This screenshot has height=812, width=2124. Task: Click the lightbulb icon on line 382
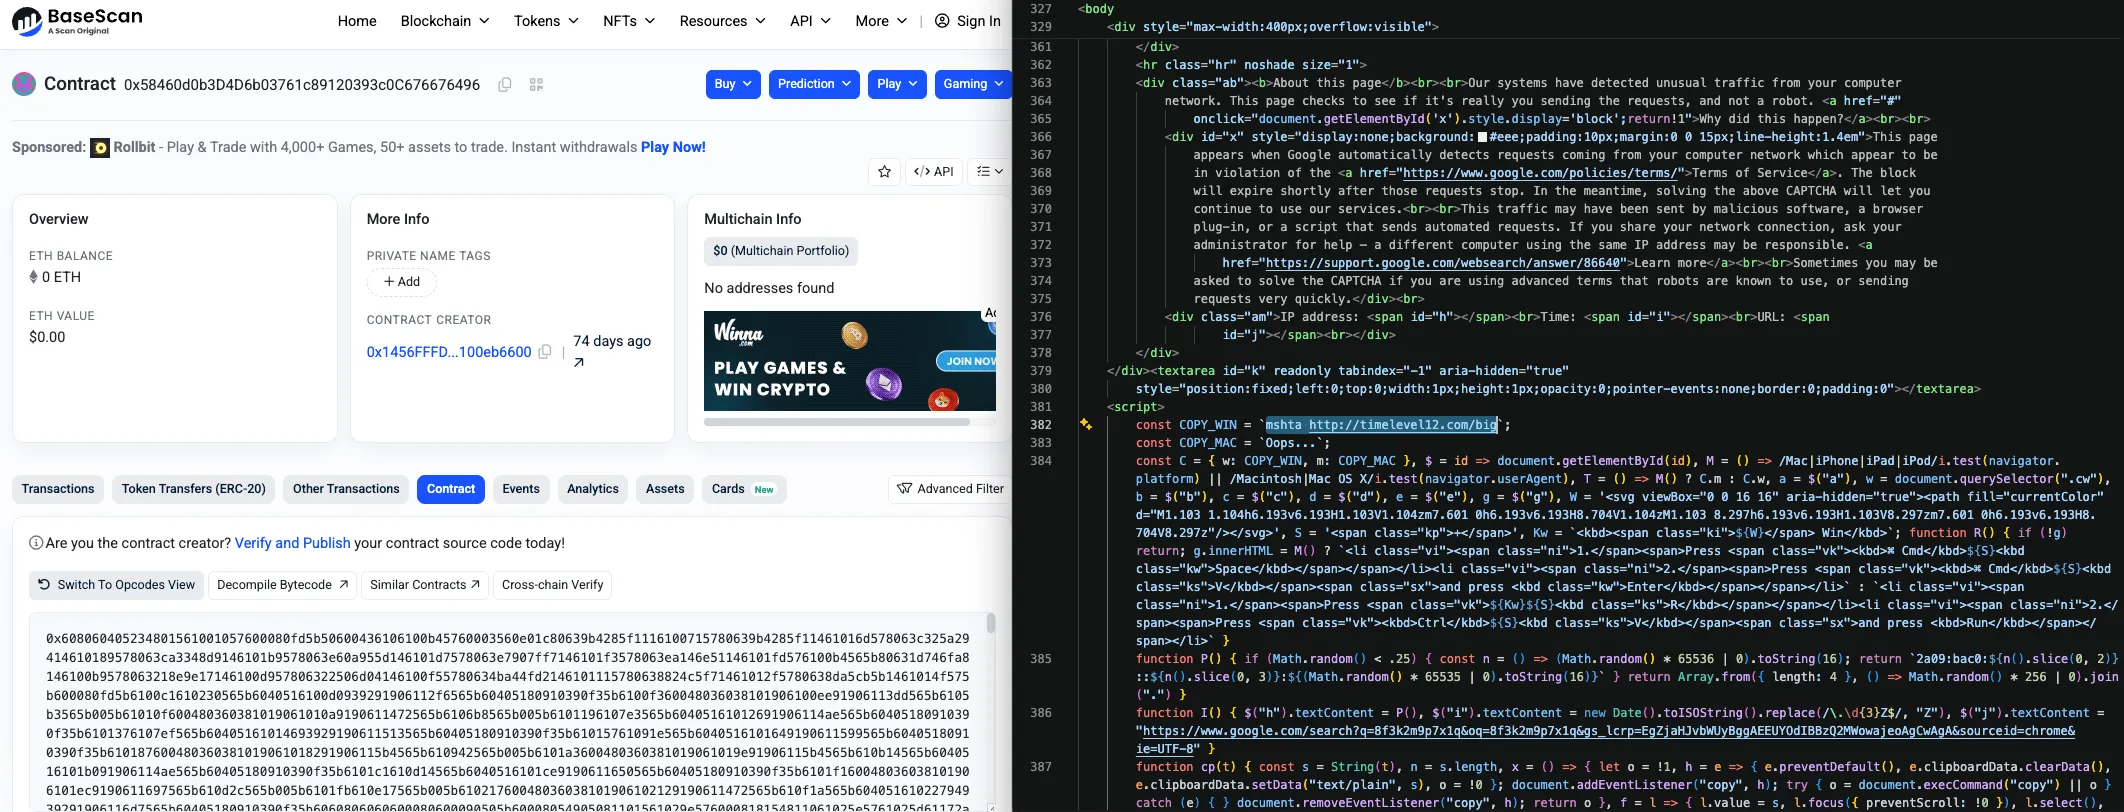tap(1086, 425)
